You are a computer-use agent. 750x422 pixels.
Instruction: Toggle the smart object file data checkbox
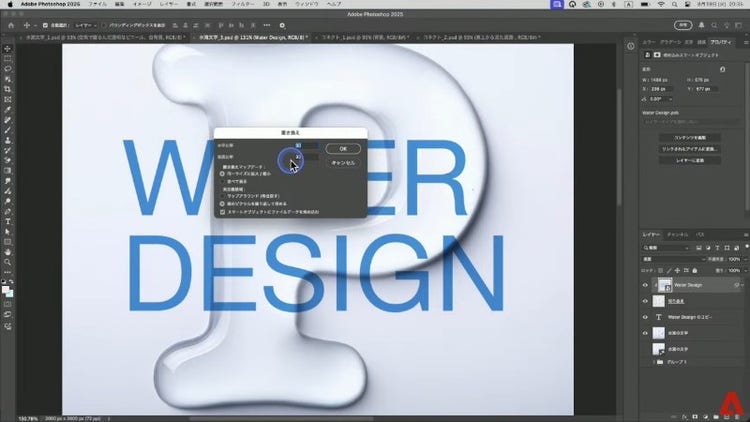pyautogui.click(x=222, y=213)
